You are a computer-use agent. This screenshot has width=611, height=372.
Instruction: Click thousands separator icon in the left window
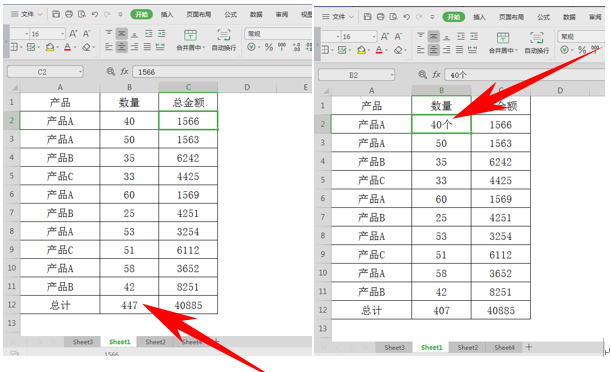point(282,47)
